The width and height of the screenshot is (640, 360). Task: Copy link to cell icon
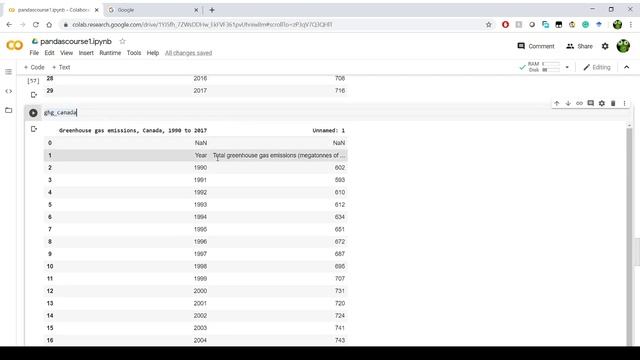[579, 104]
